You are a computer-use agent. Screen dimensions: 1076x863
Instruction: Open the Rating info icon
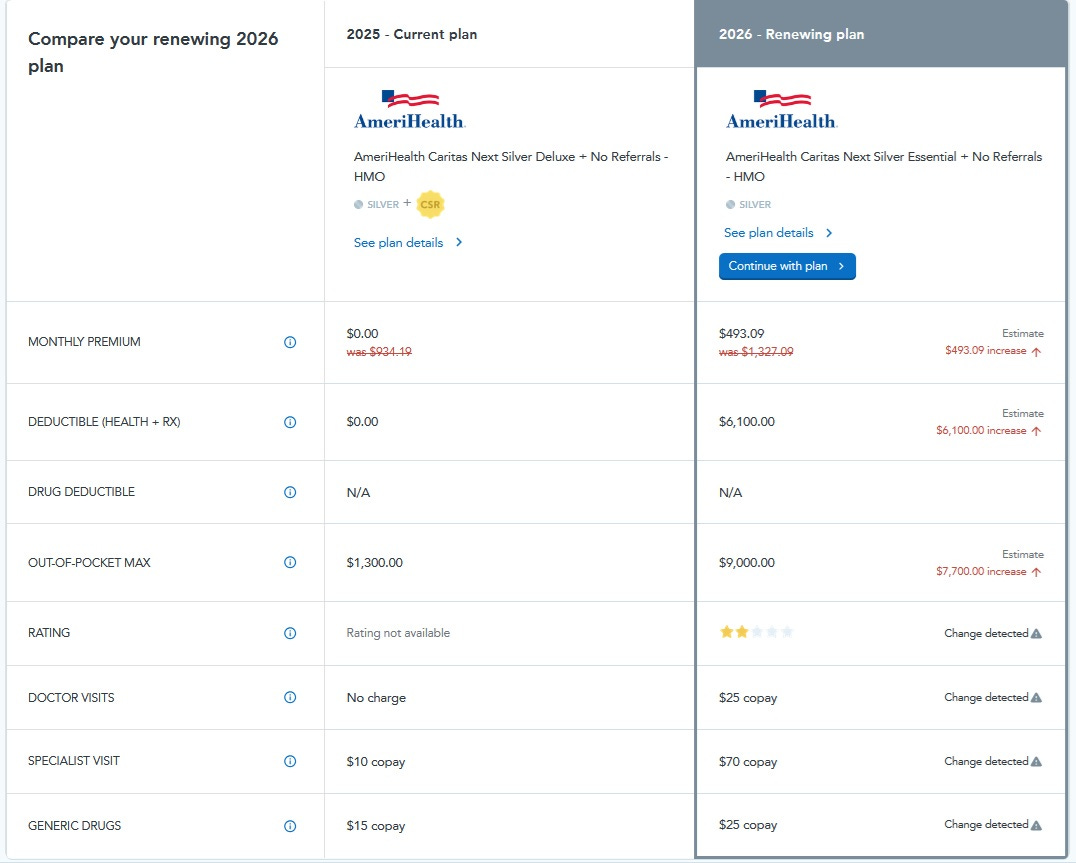click(x=290, y=633)
